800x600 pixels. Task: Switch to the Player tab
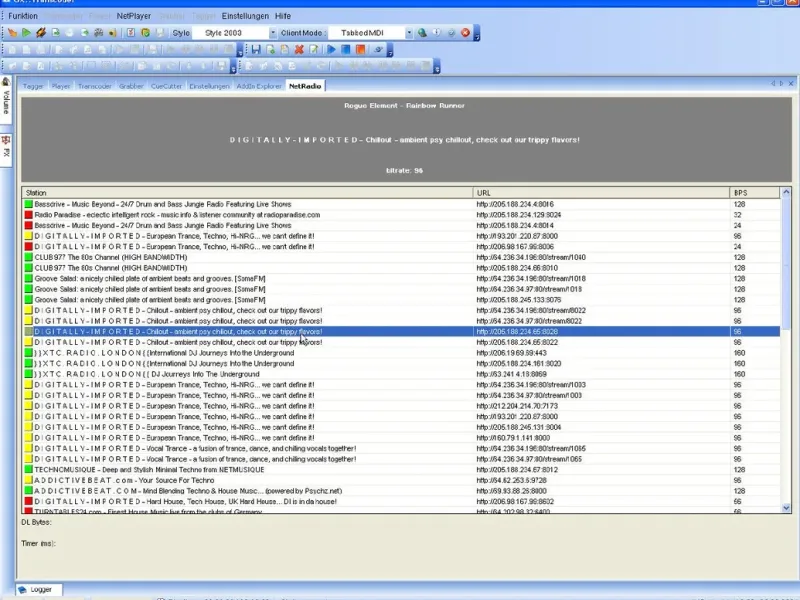61,86
